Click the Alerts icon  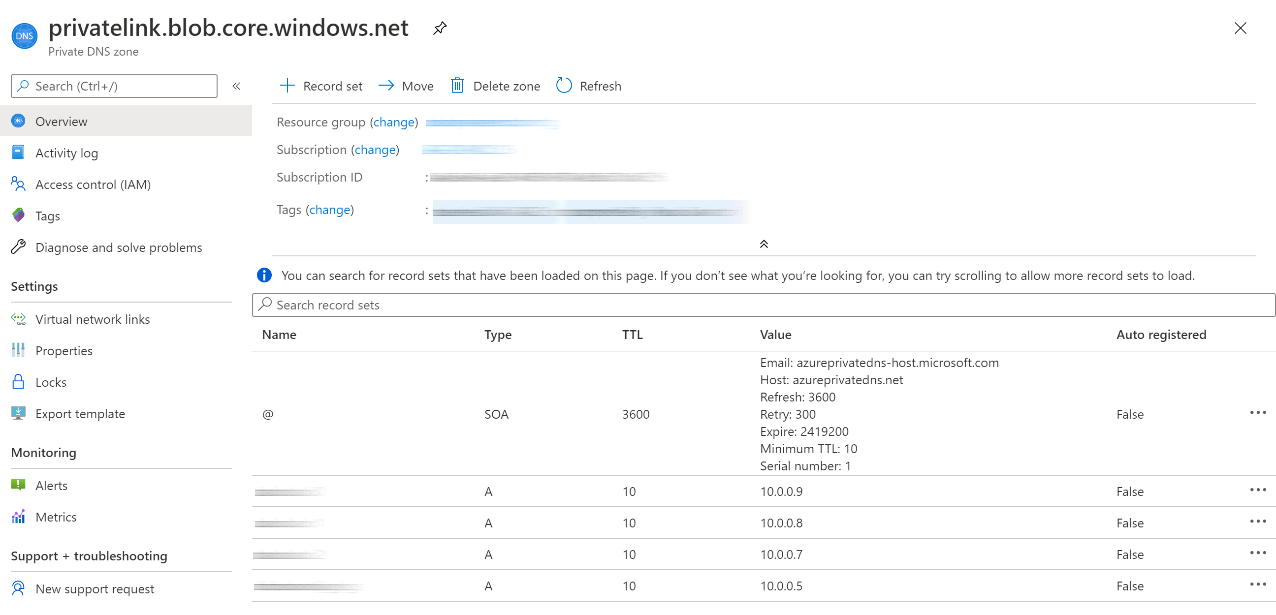click(x=18, y=485)
